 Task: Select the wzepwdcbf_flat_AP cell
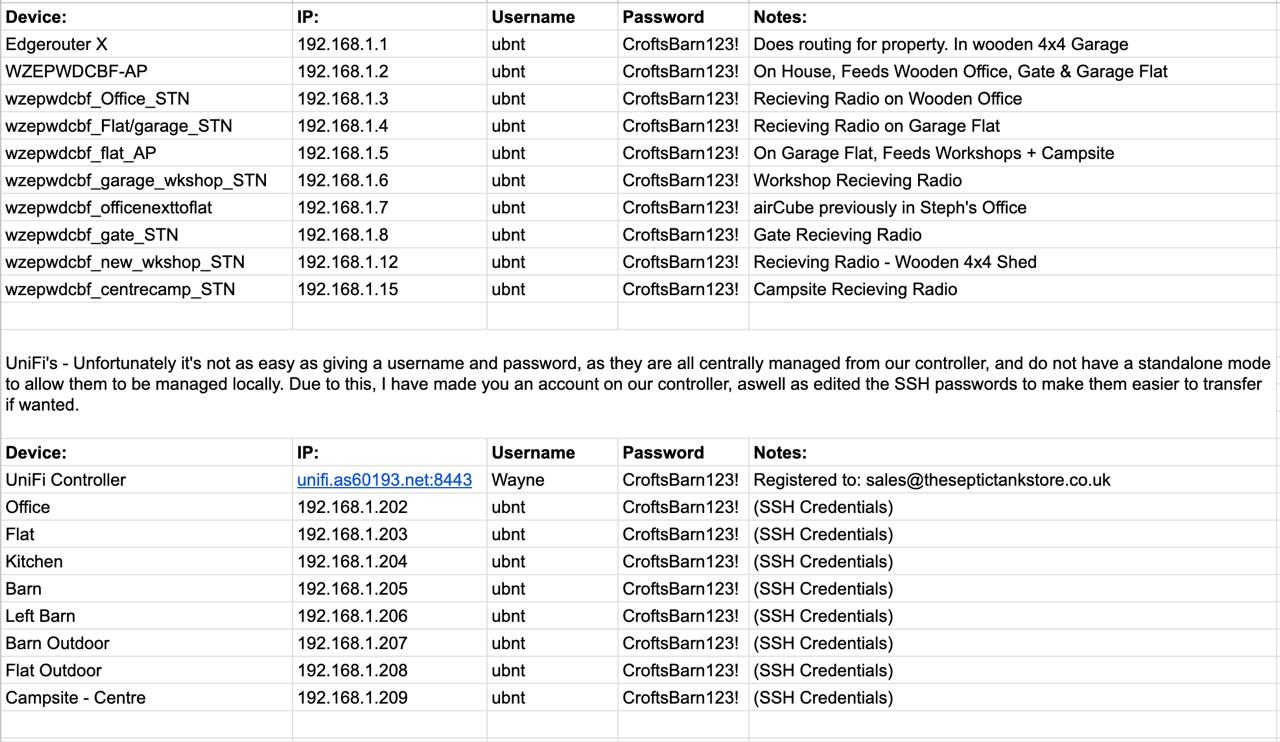(x=81, y=153)
